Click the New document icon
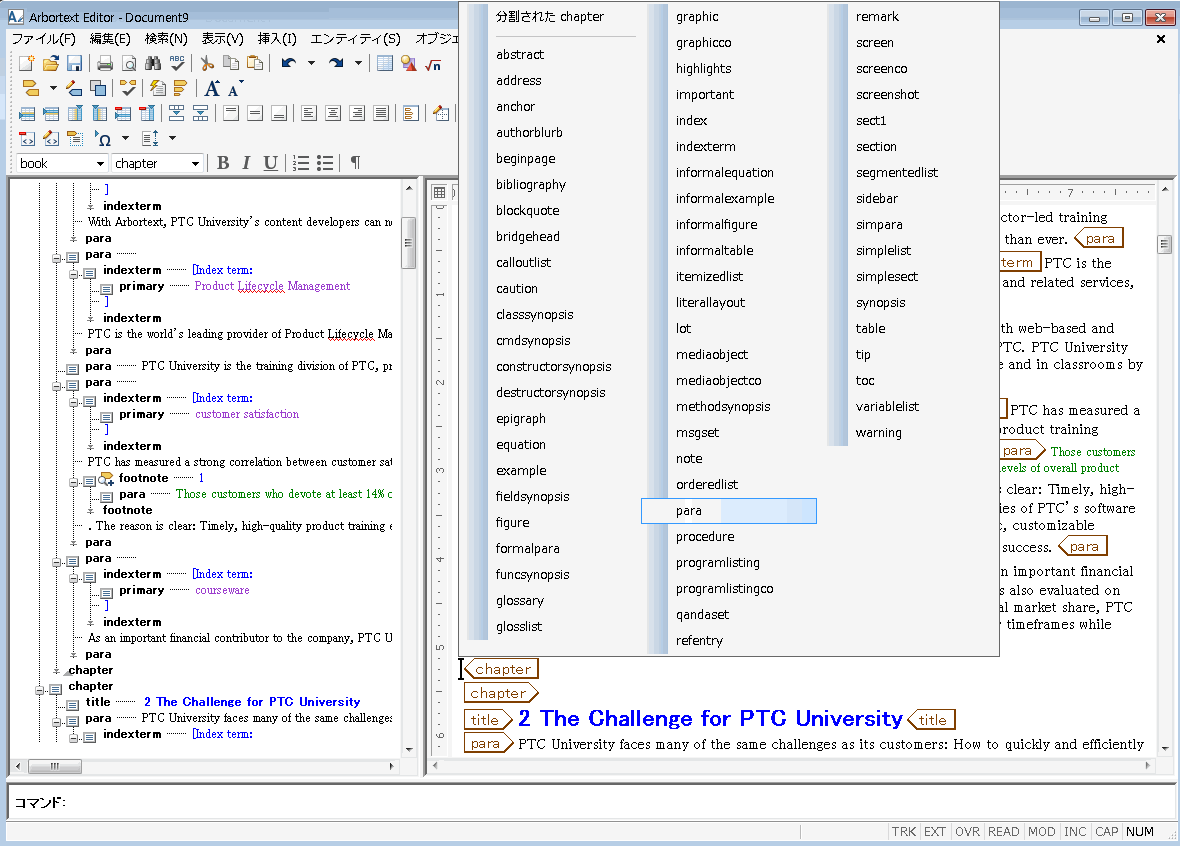The width and height of the screenshot is (1180, 846). click(27, 63)
